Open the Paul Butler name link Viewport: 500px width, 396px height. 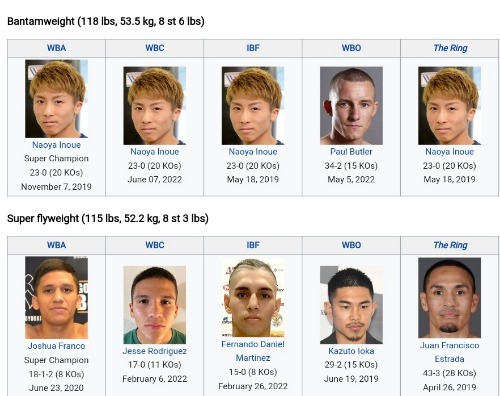(351, 152)
